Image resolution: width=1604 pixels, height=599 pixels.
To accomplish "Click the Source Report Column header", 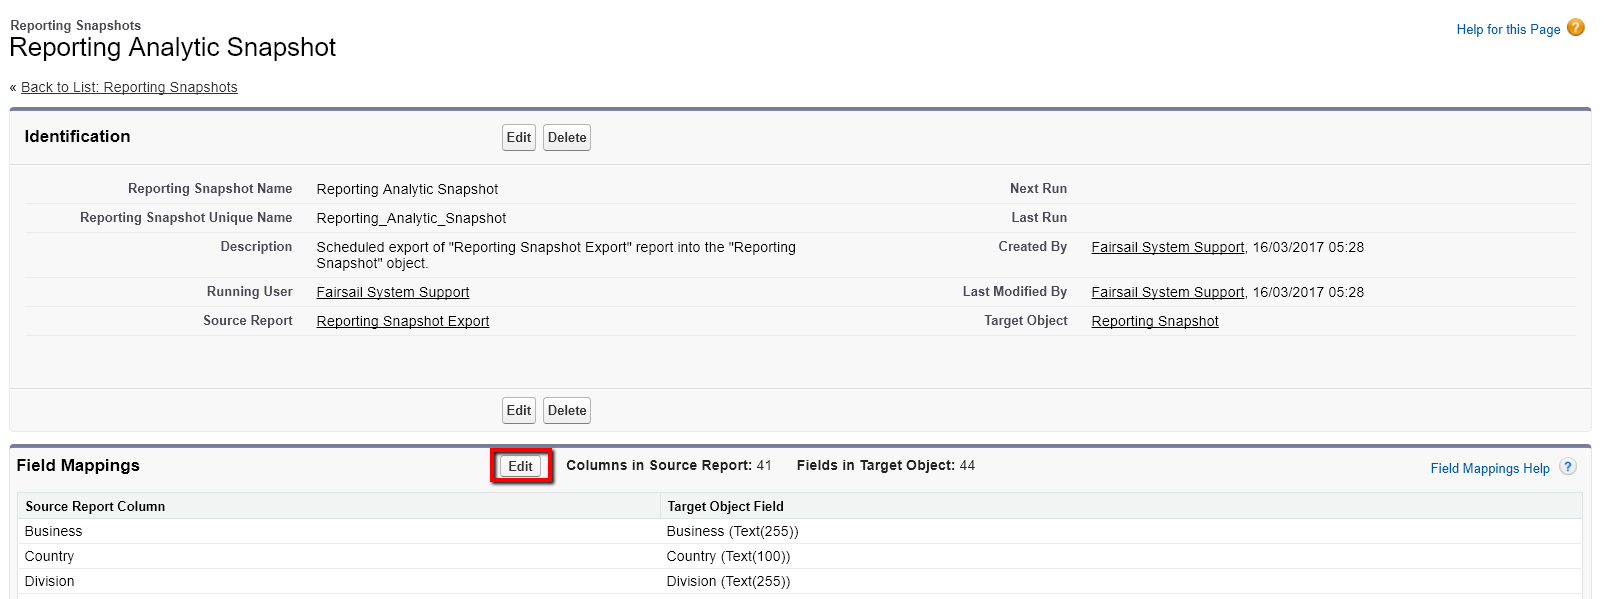I will pyautogui.click(x=95, y=506).
